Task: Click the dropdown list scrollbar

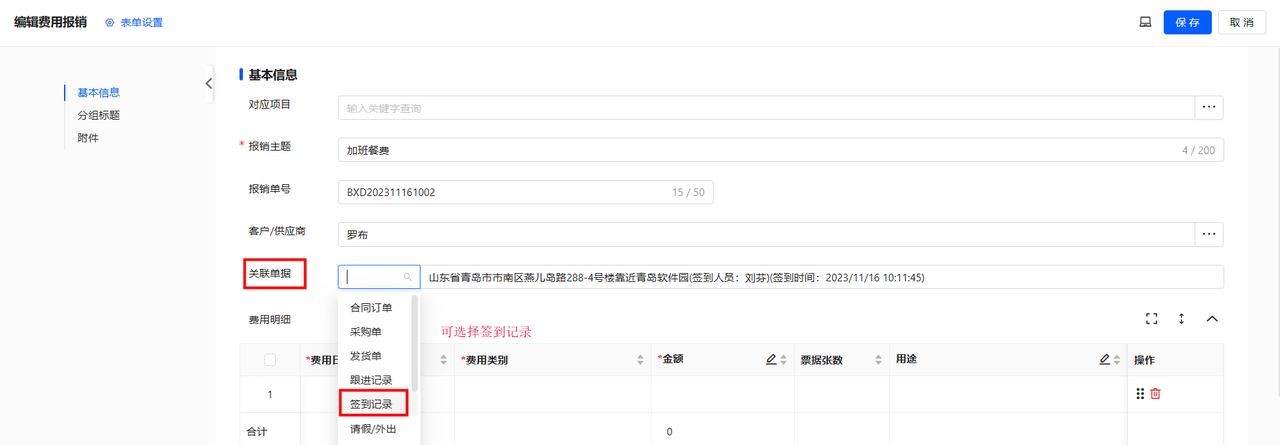Action: click(x=415, y=345)
